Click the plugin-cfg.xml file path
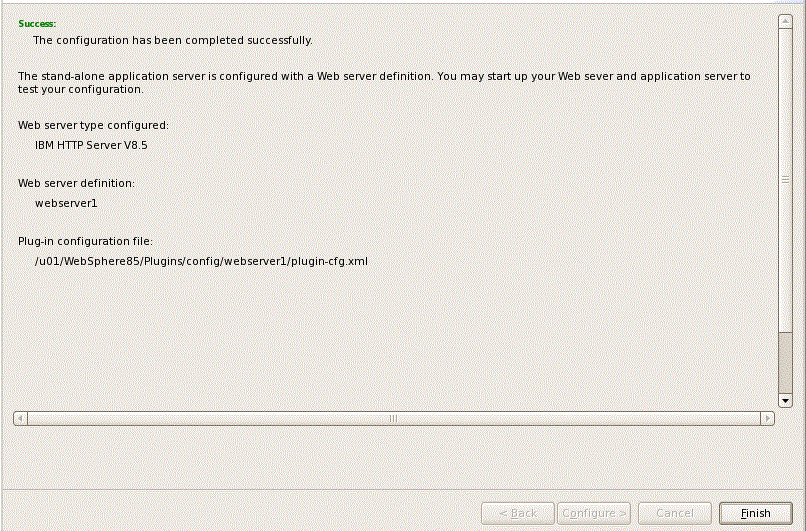 (201, 261)
